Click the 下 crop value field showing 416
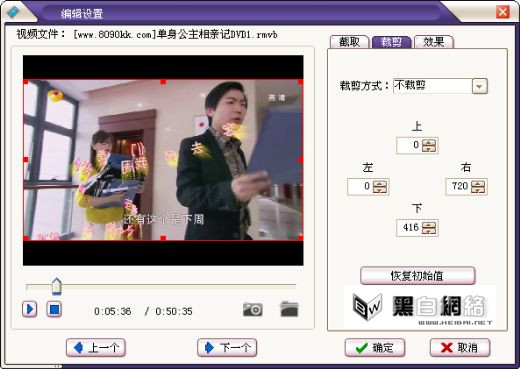Image resolution: width=520 pixels, height=369 pixels. (409, 228)
